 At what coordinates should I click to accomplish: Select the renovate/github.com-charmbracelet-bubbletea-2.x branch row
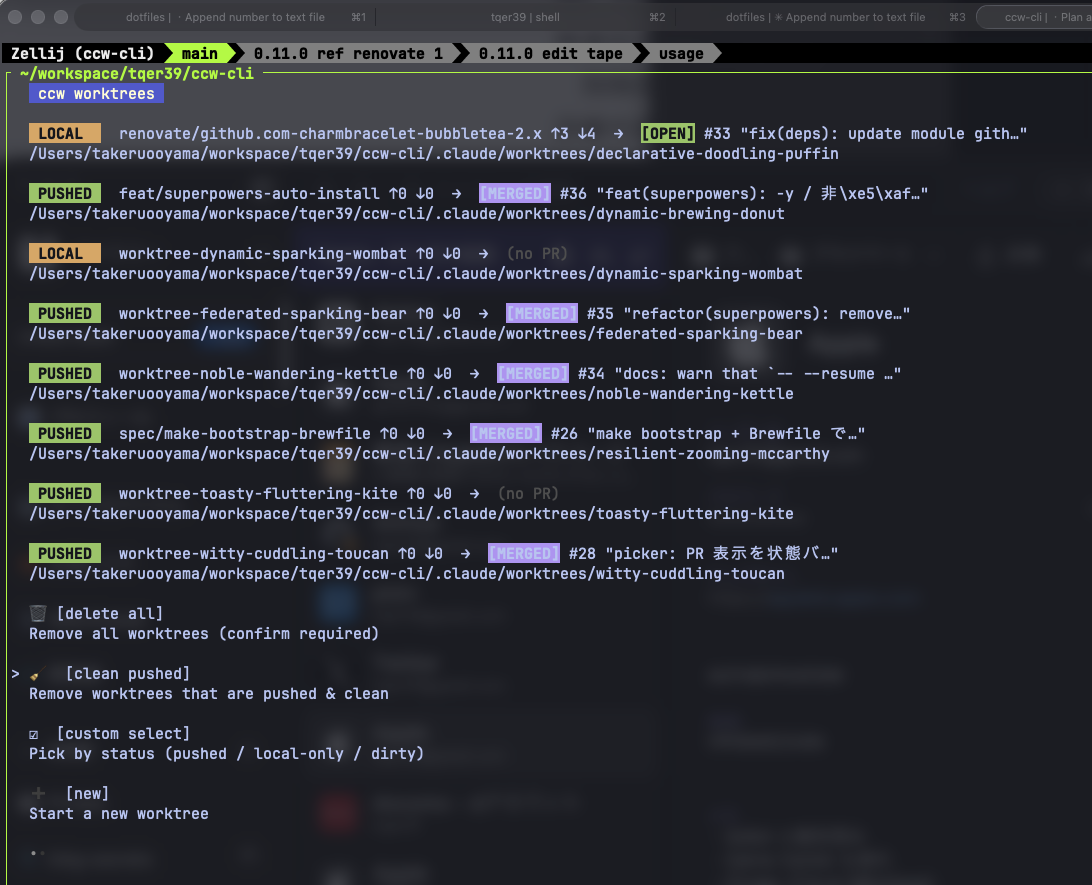point(330,134)
